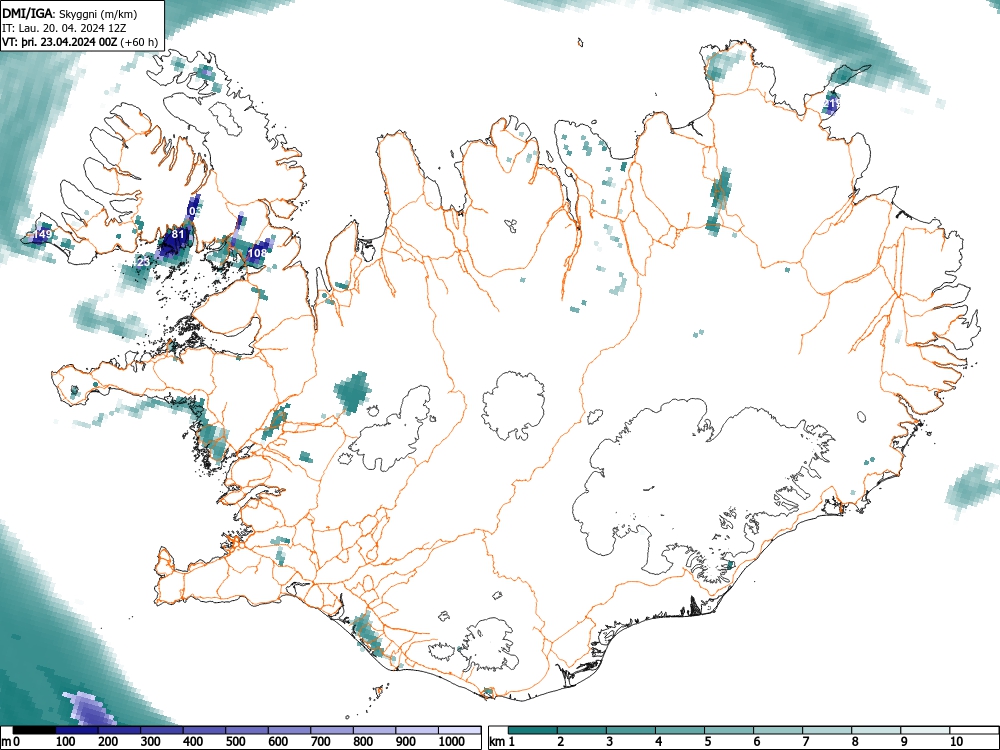Viewport: 1000px width, 750px height.
Task: Select the 81 visibility value label
Action: tap(178, 234)
